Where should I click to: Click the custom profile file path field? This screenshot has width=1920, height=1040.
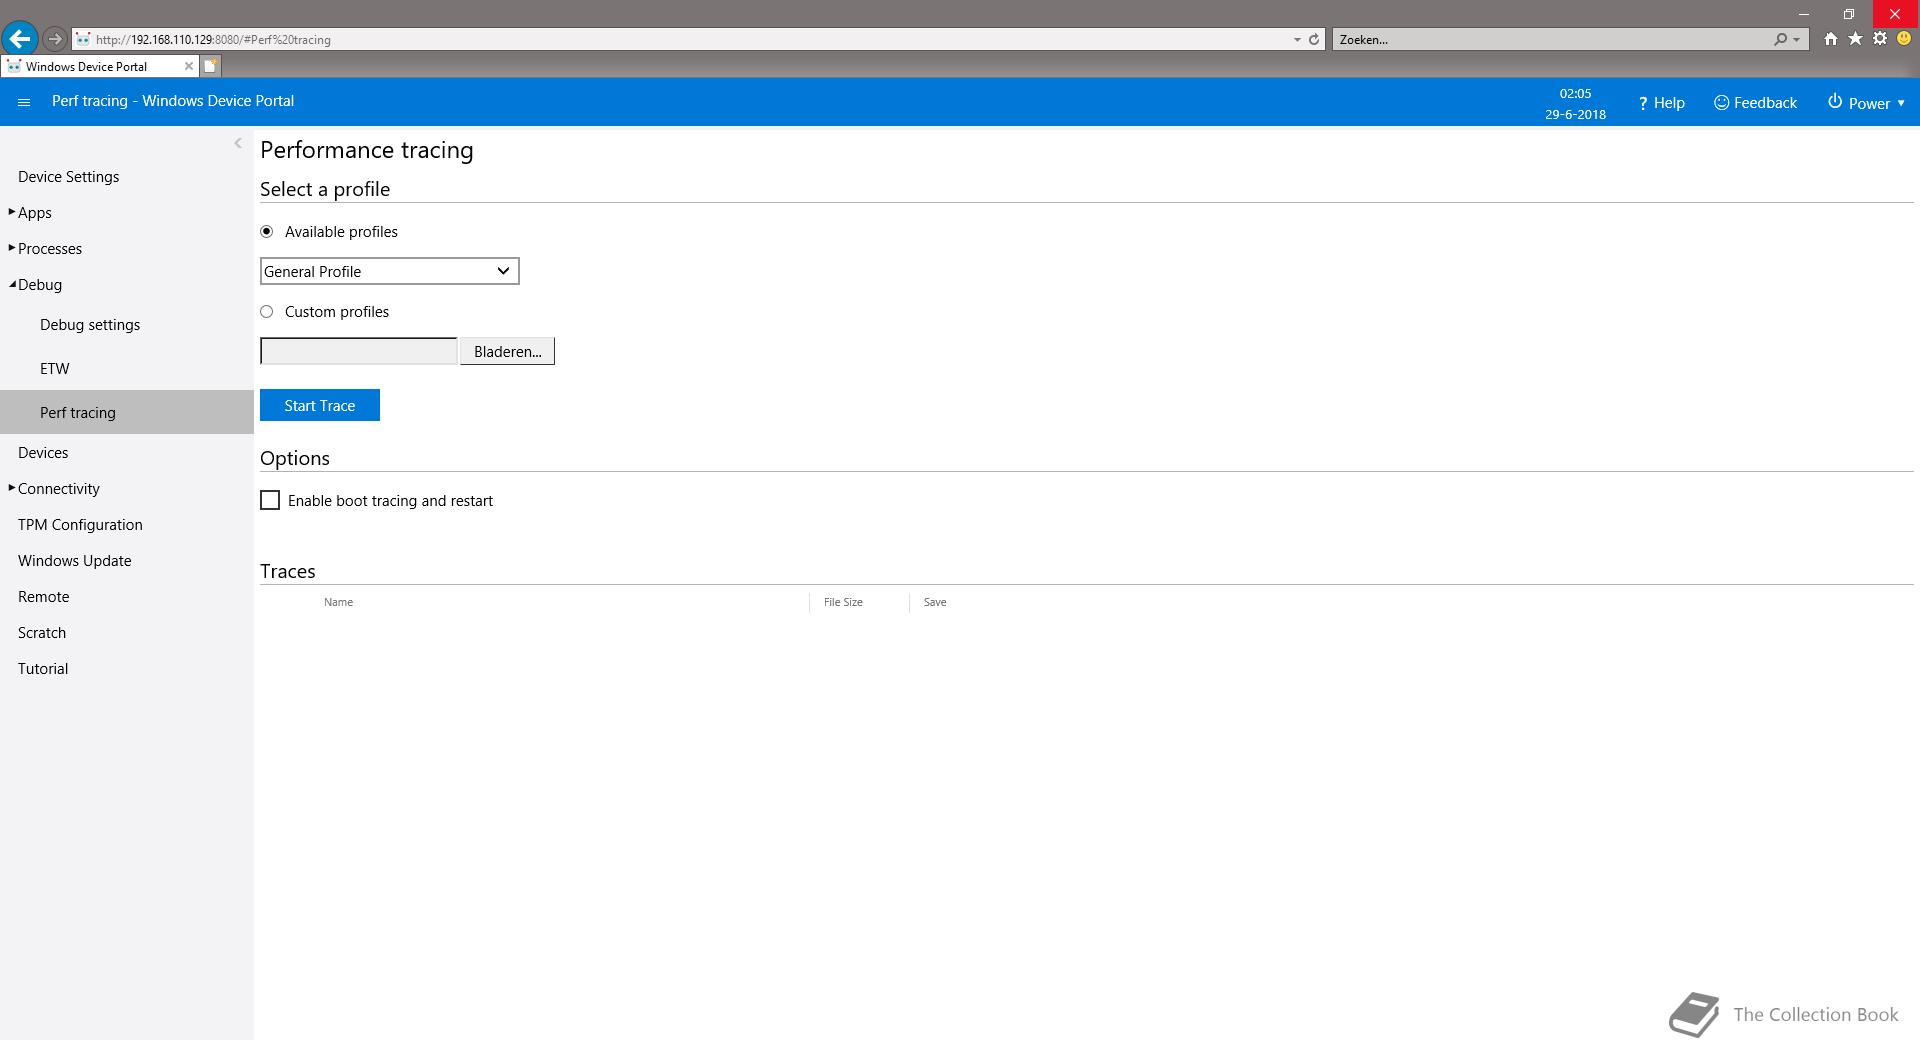tap(358, 351)
